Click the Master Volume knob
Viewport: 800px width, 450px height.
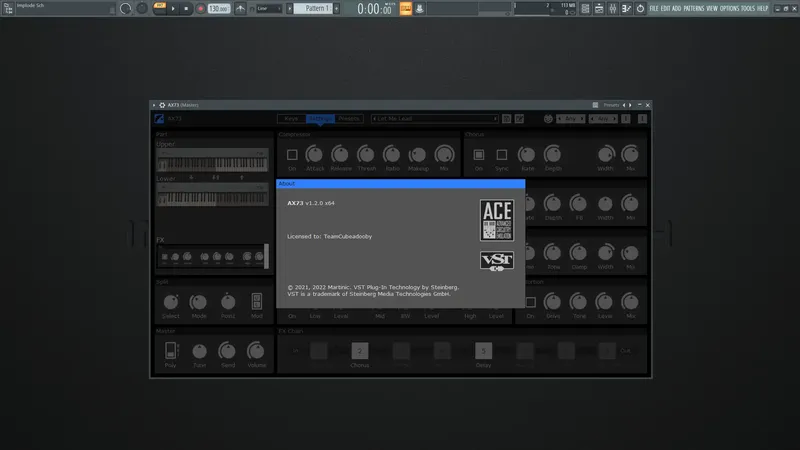[x=256, y=351]
